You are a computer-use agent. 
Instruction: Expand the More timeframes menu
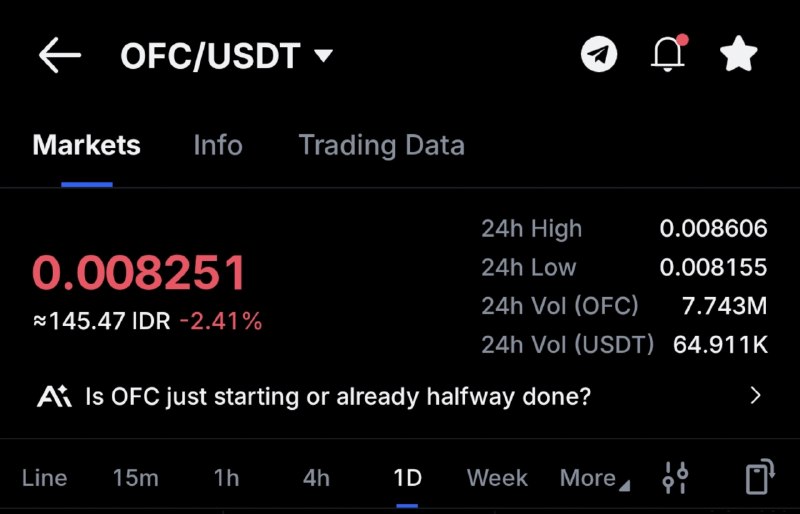[594, 478]
